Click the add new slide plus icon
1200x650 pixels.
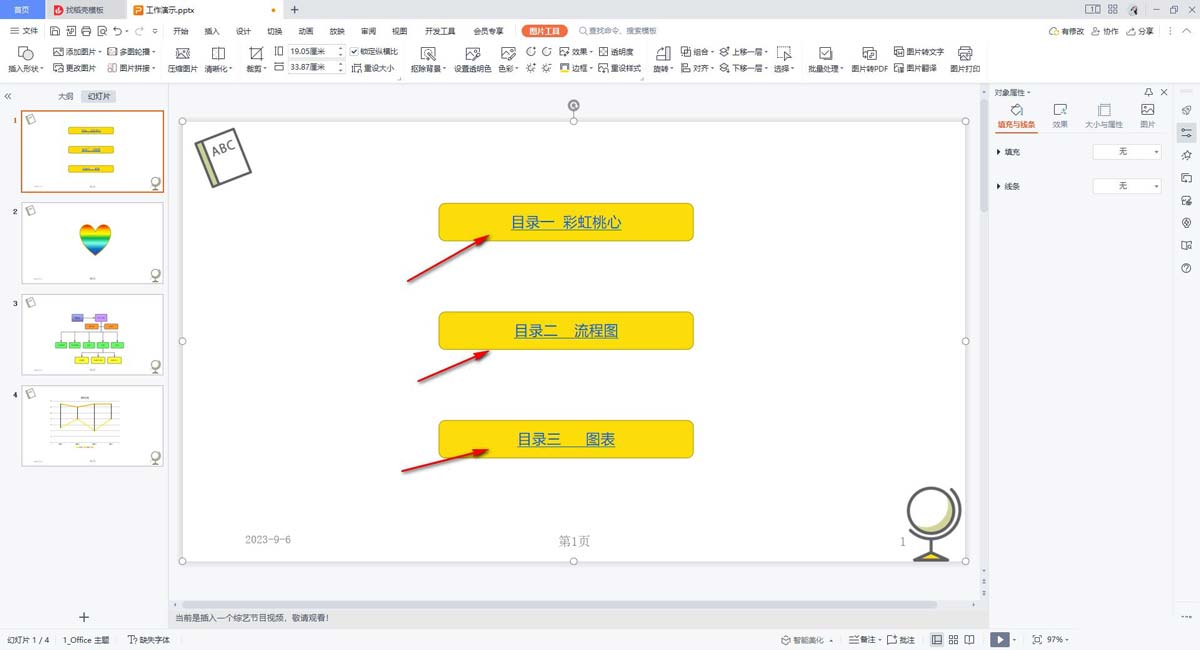point(84,618)
